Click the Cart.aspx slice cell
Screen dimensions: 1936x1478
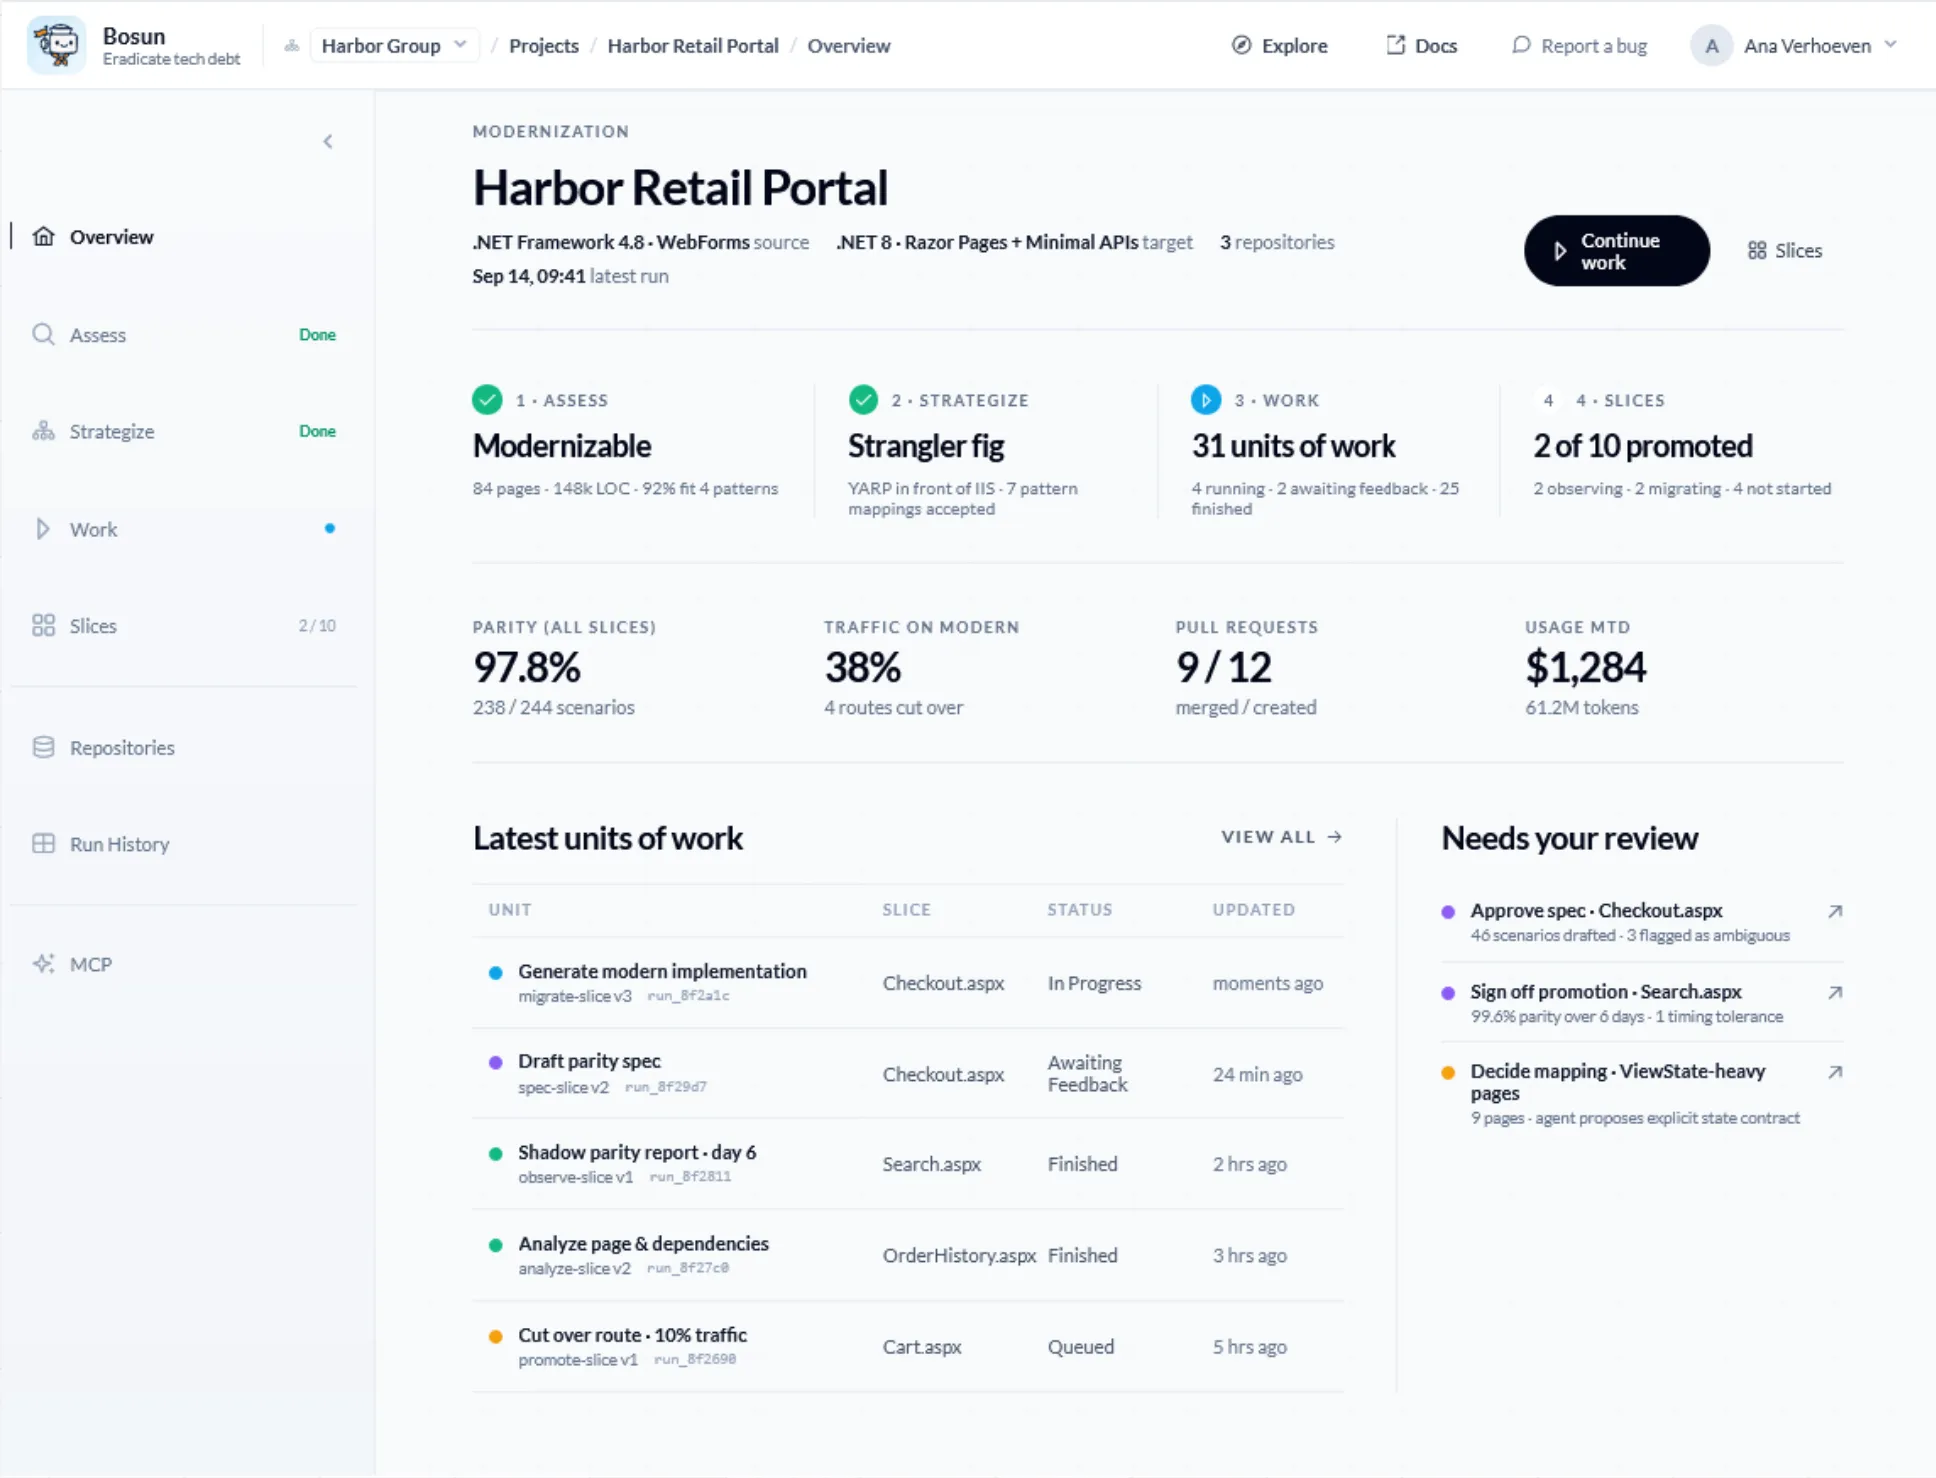pyautogui.click(x=922, y=1347)
